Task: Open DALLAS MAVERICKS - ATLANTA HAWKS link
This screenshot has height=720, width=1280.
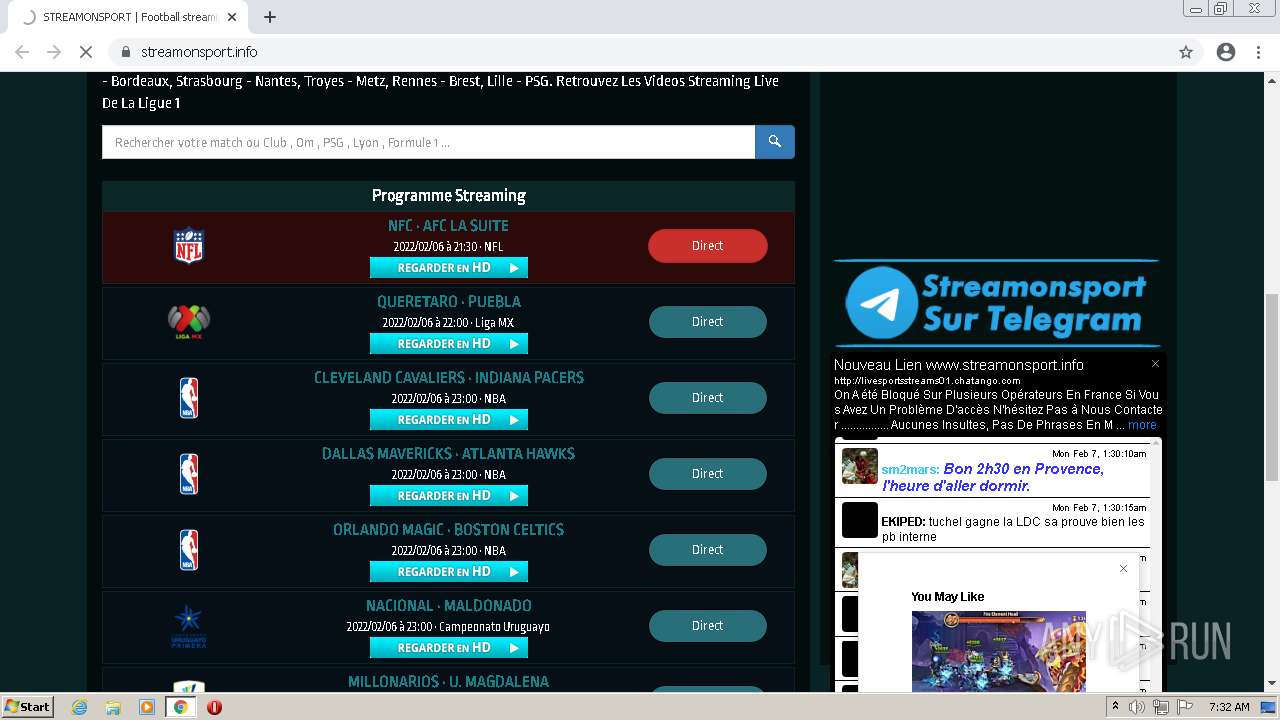Action: click(449, 454)
